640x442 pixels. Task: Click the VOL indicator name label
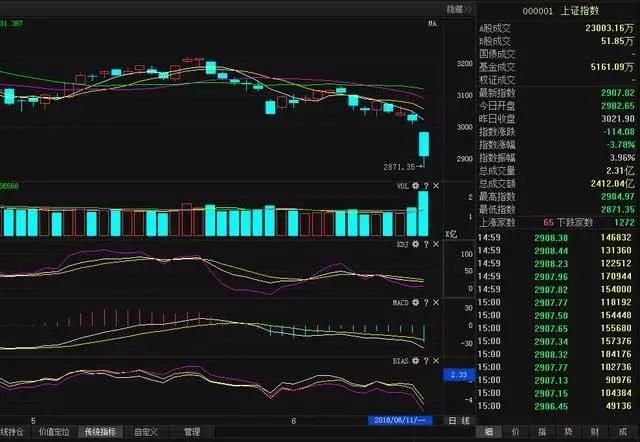click(402, 186)
